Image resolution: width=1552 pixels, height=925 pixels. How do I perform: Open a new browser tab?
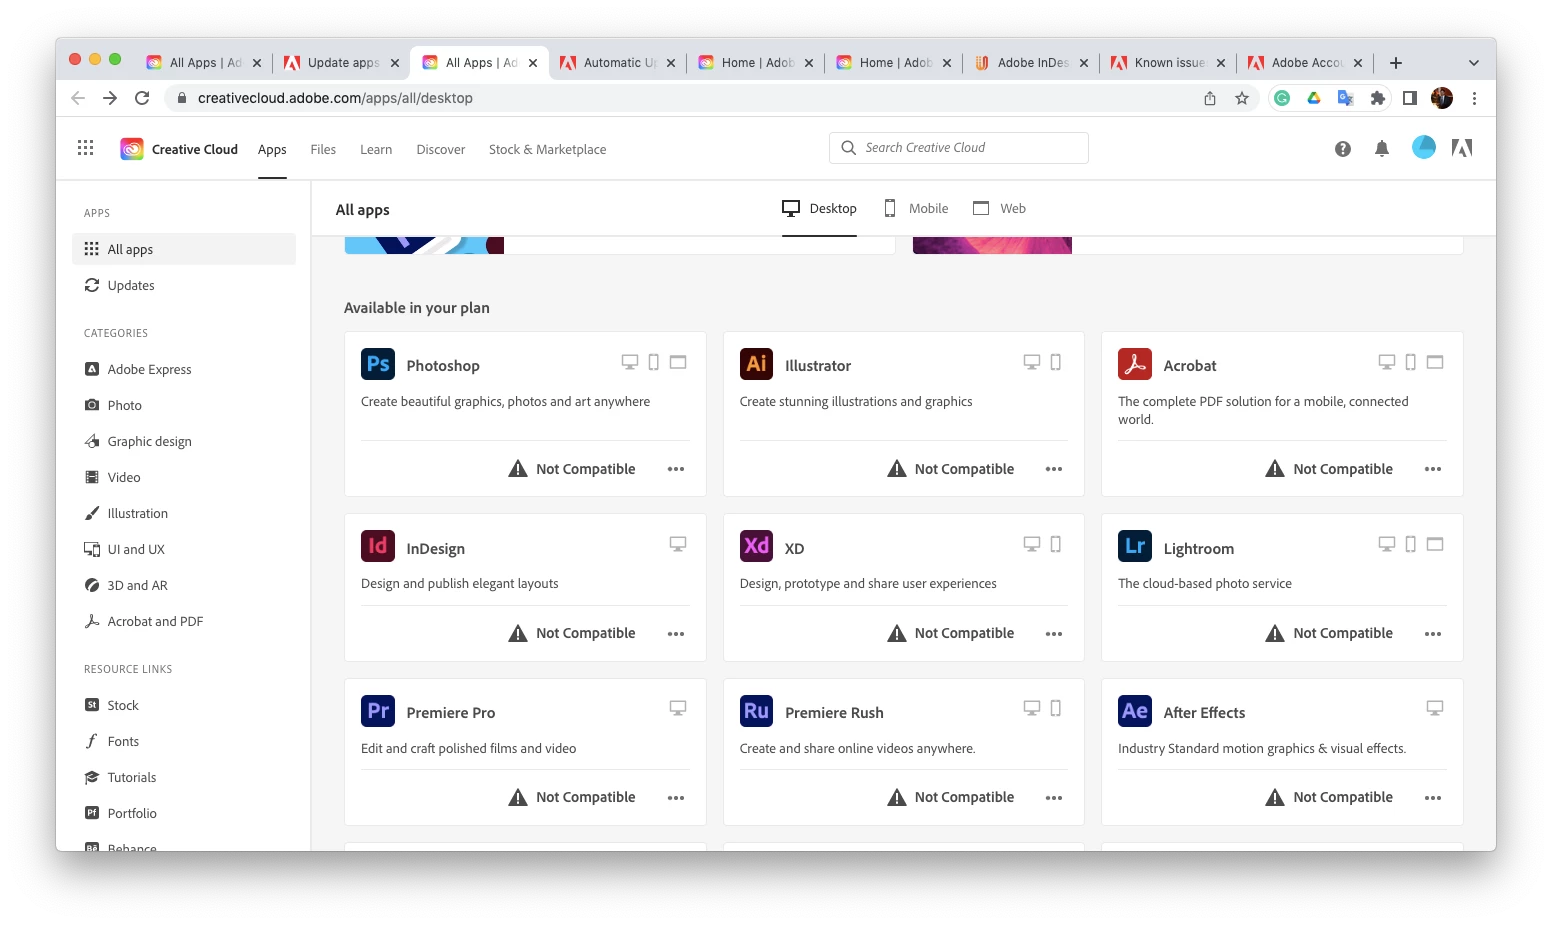(1396, 63)
